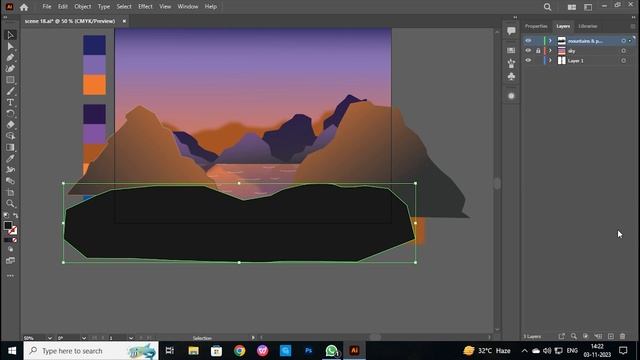Open the Effect menu
This screenshot has width=640, height=360.
pos(145,7)
